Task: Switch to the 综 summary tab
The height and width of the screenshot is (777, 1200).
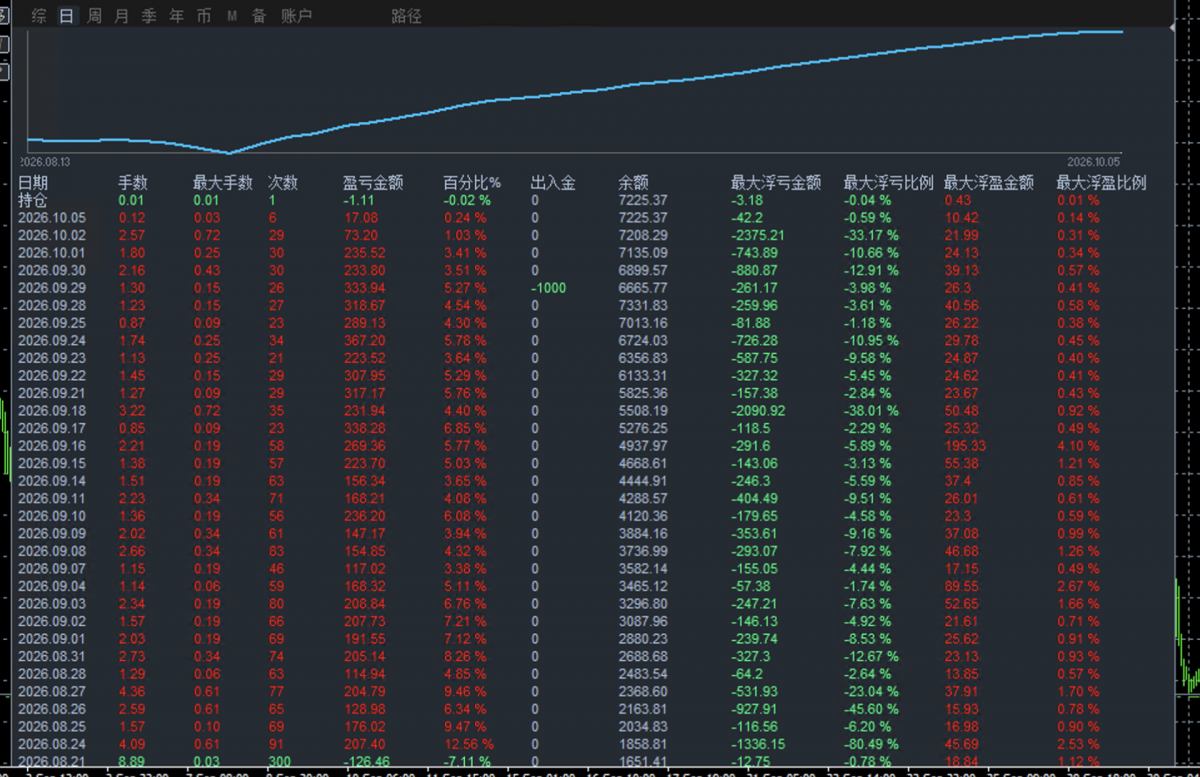Action: coord(39,16)
